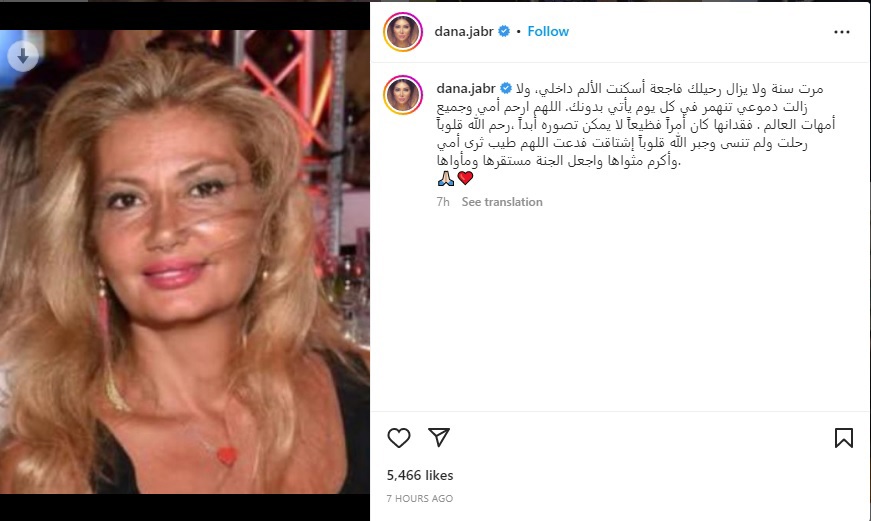Click the download arrow on photo

[x=23, y=56]
